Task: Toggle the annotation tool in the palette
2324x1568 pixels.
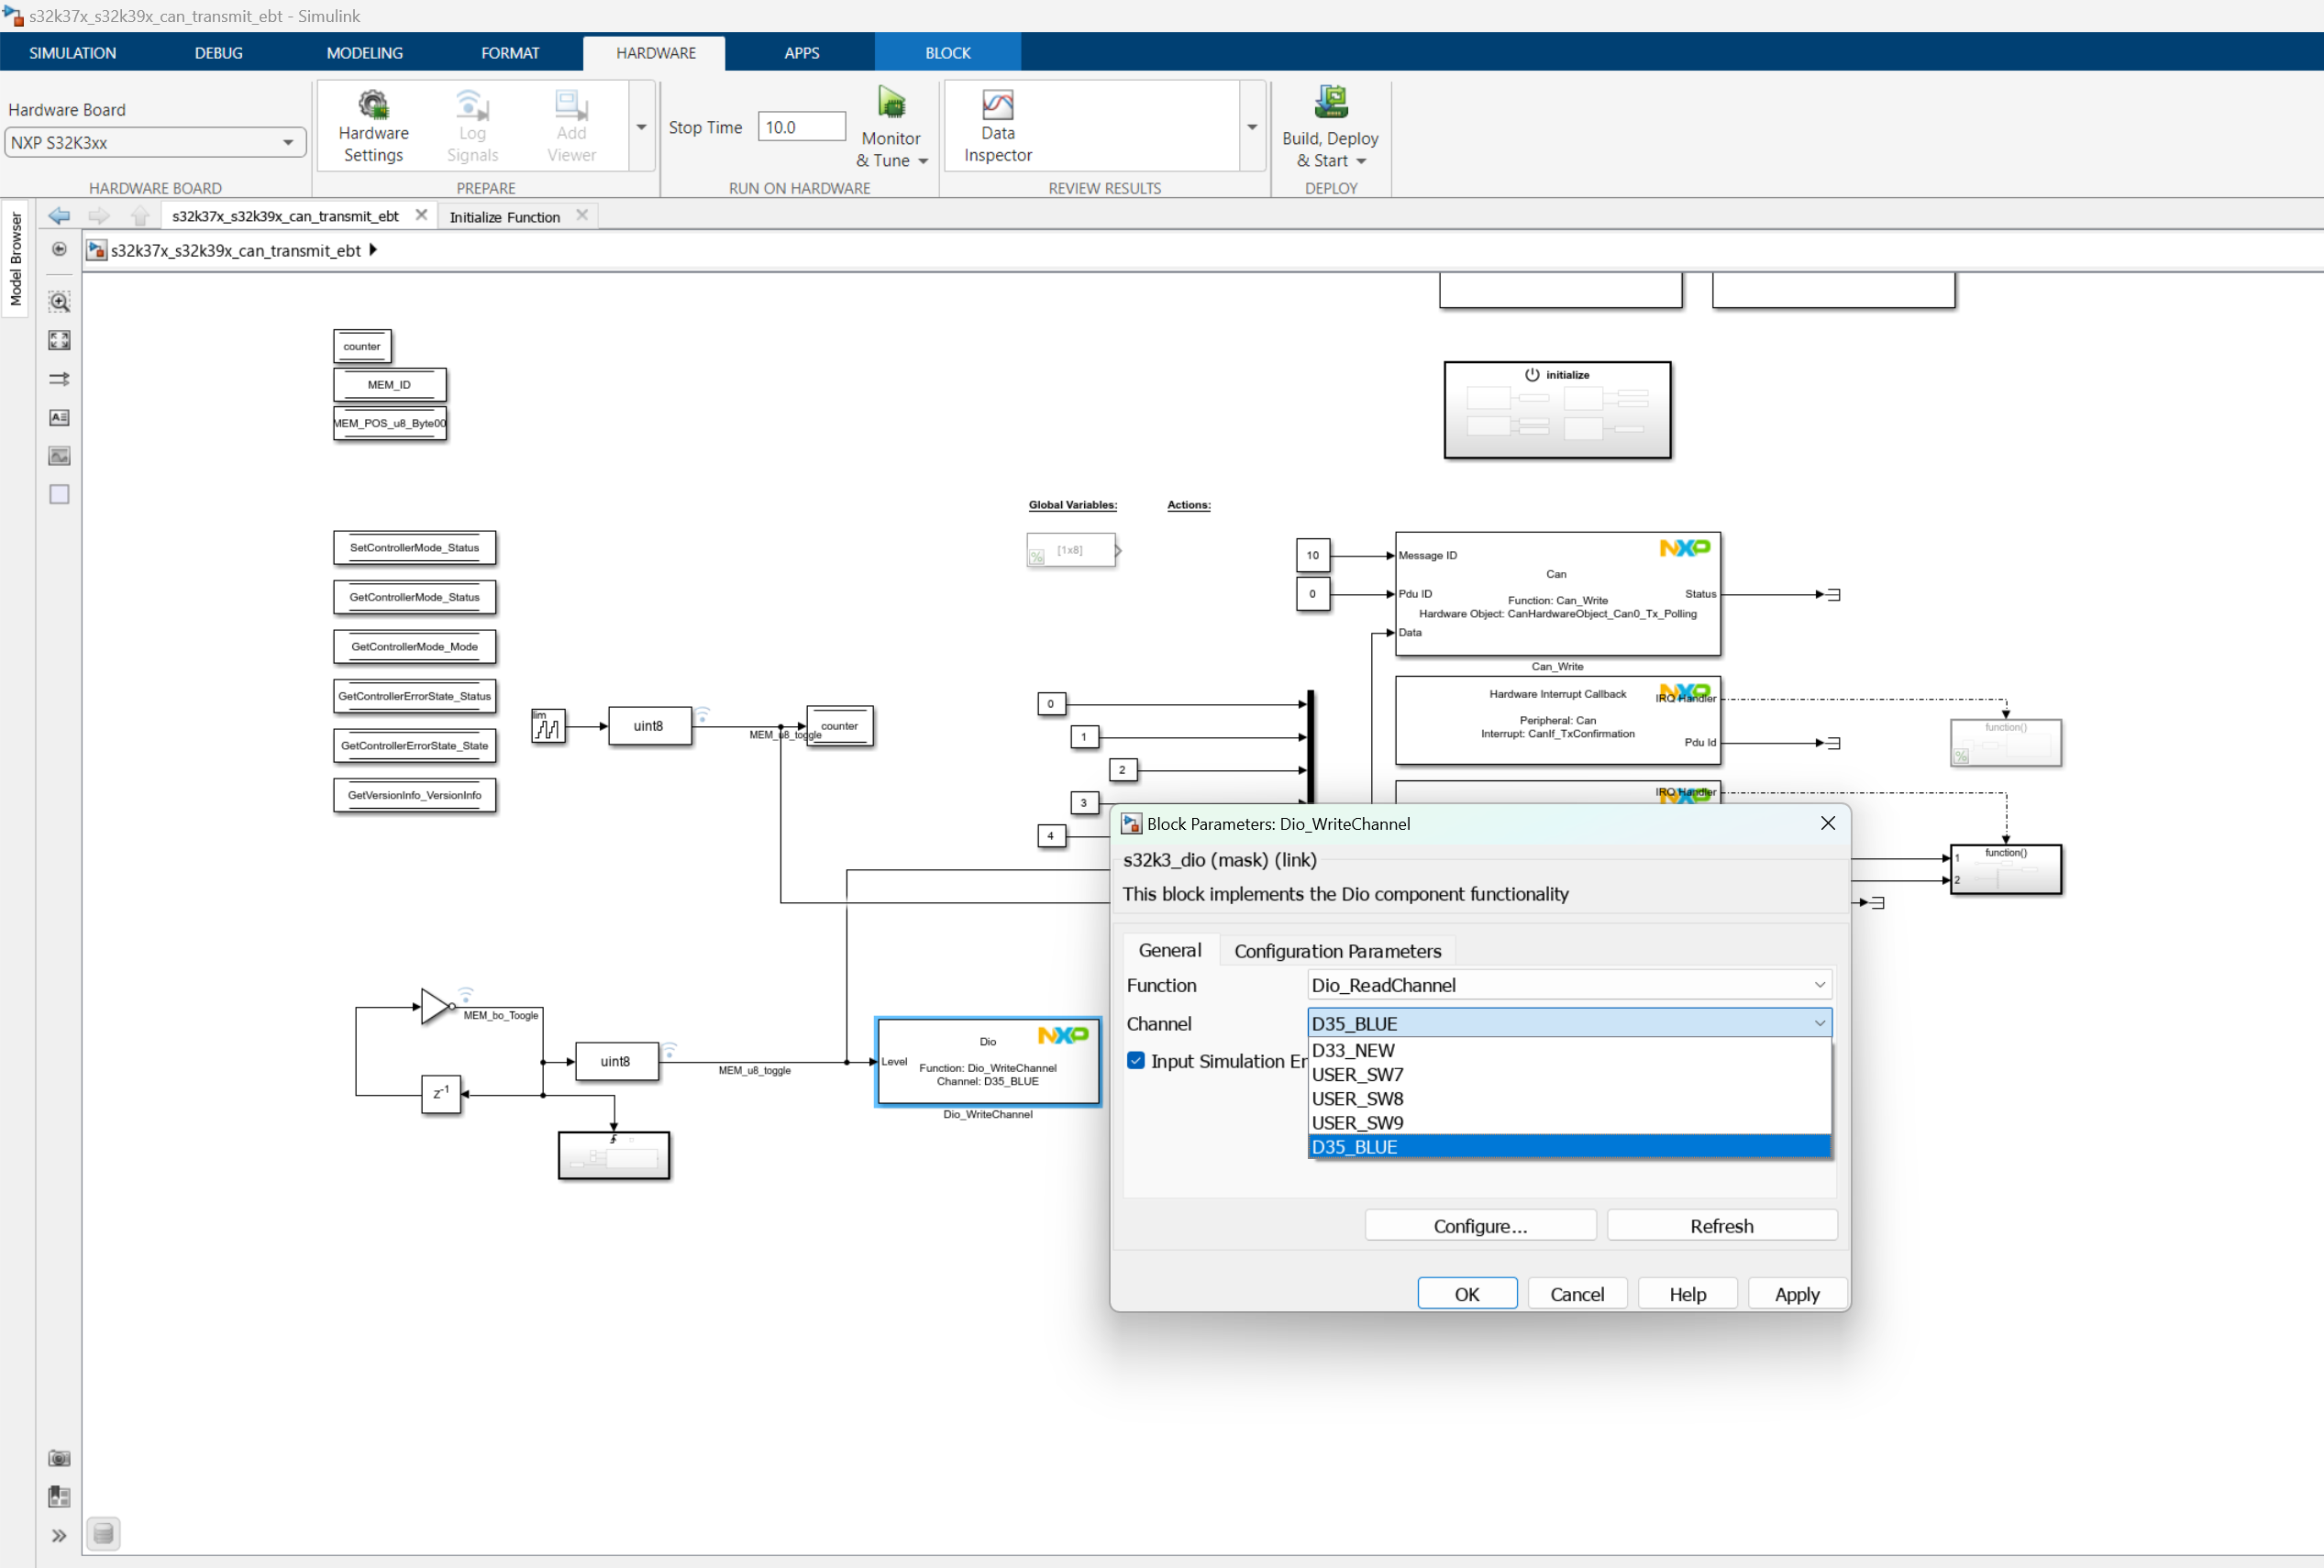Action: point(59,418)
